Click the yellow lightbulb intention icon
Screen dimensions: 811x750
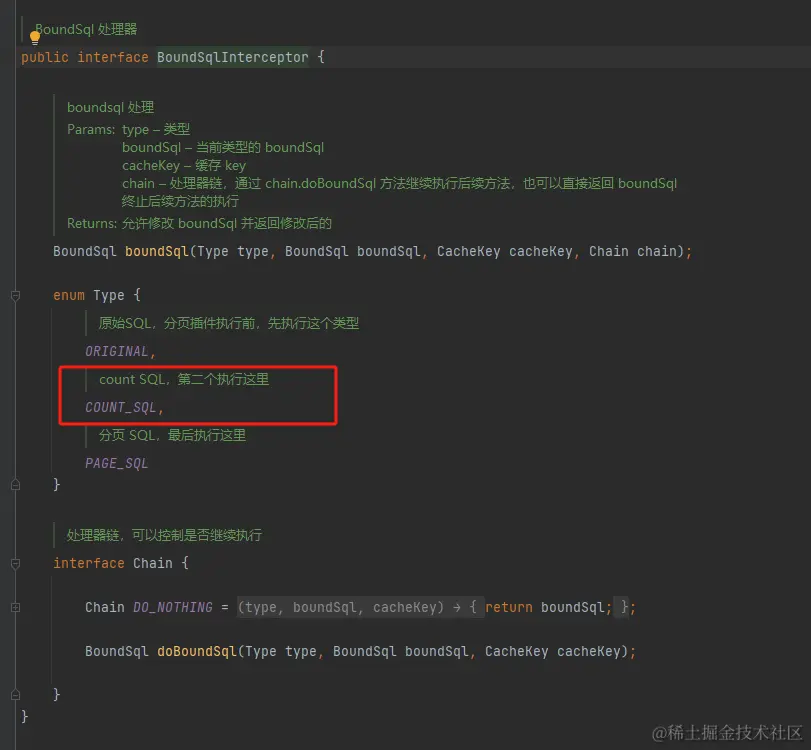[35, 38]
